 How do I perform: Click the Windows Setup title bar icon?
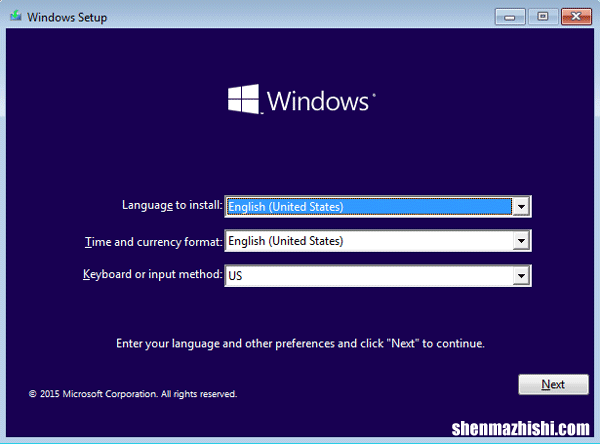click(x=16, y=16)
